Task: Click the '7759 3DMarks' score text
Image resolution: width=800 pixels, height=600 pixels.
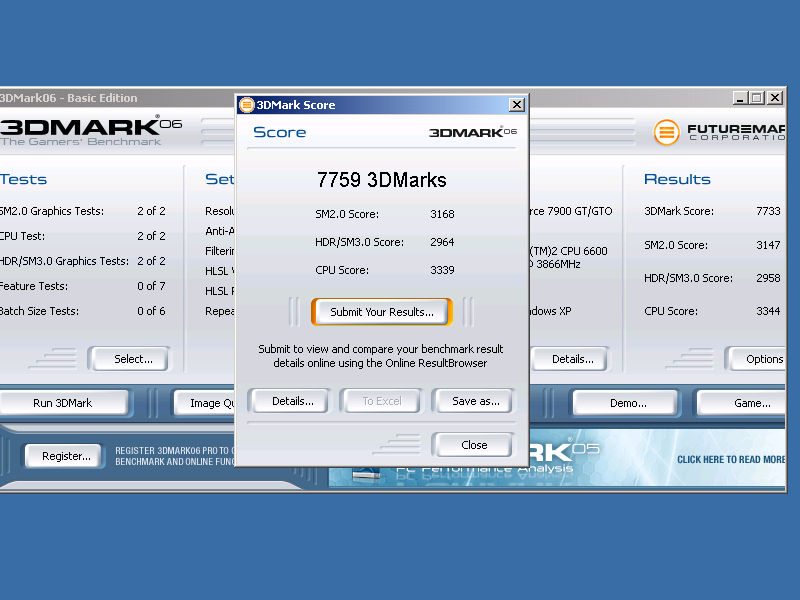Action: coord(382,180)
